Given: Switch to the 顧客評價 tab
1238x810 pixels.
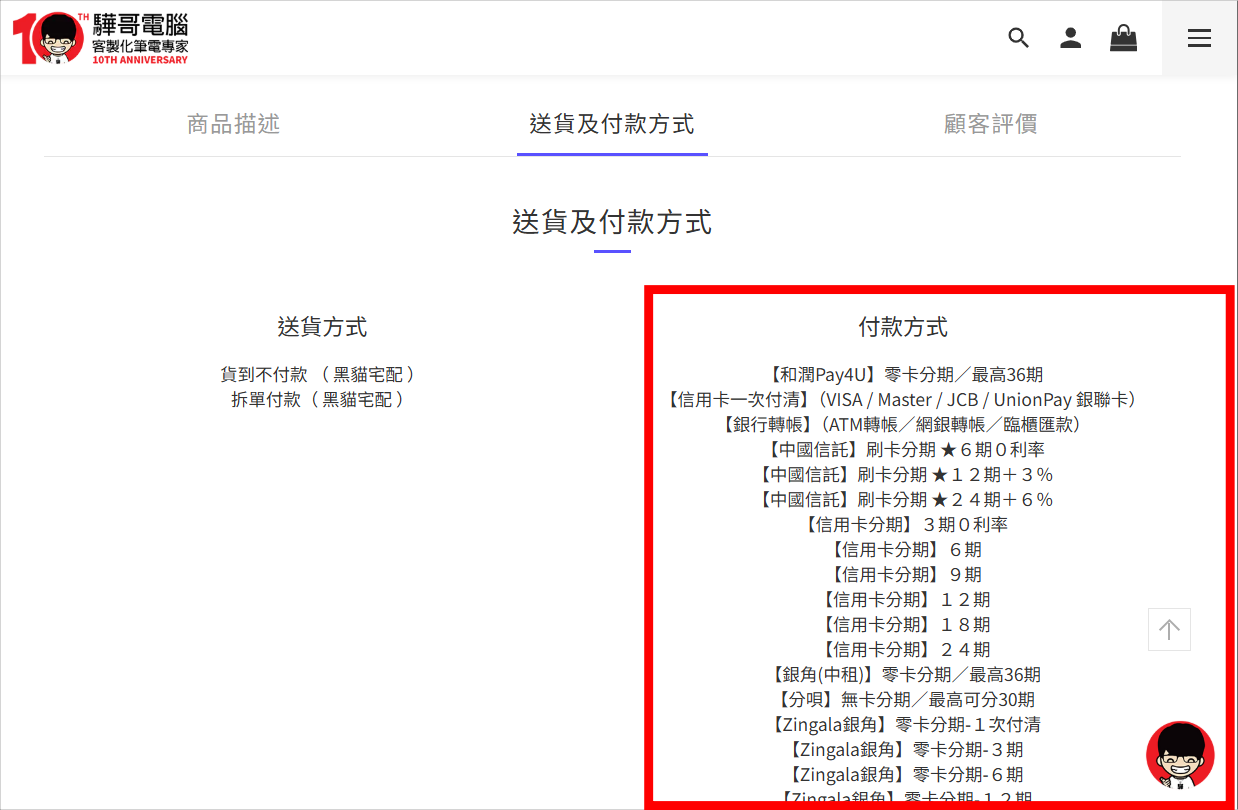Looking at the screenshot, I should click(990, 124).
